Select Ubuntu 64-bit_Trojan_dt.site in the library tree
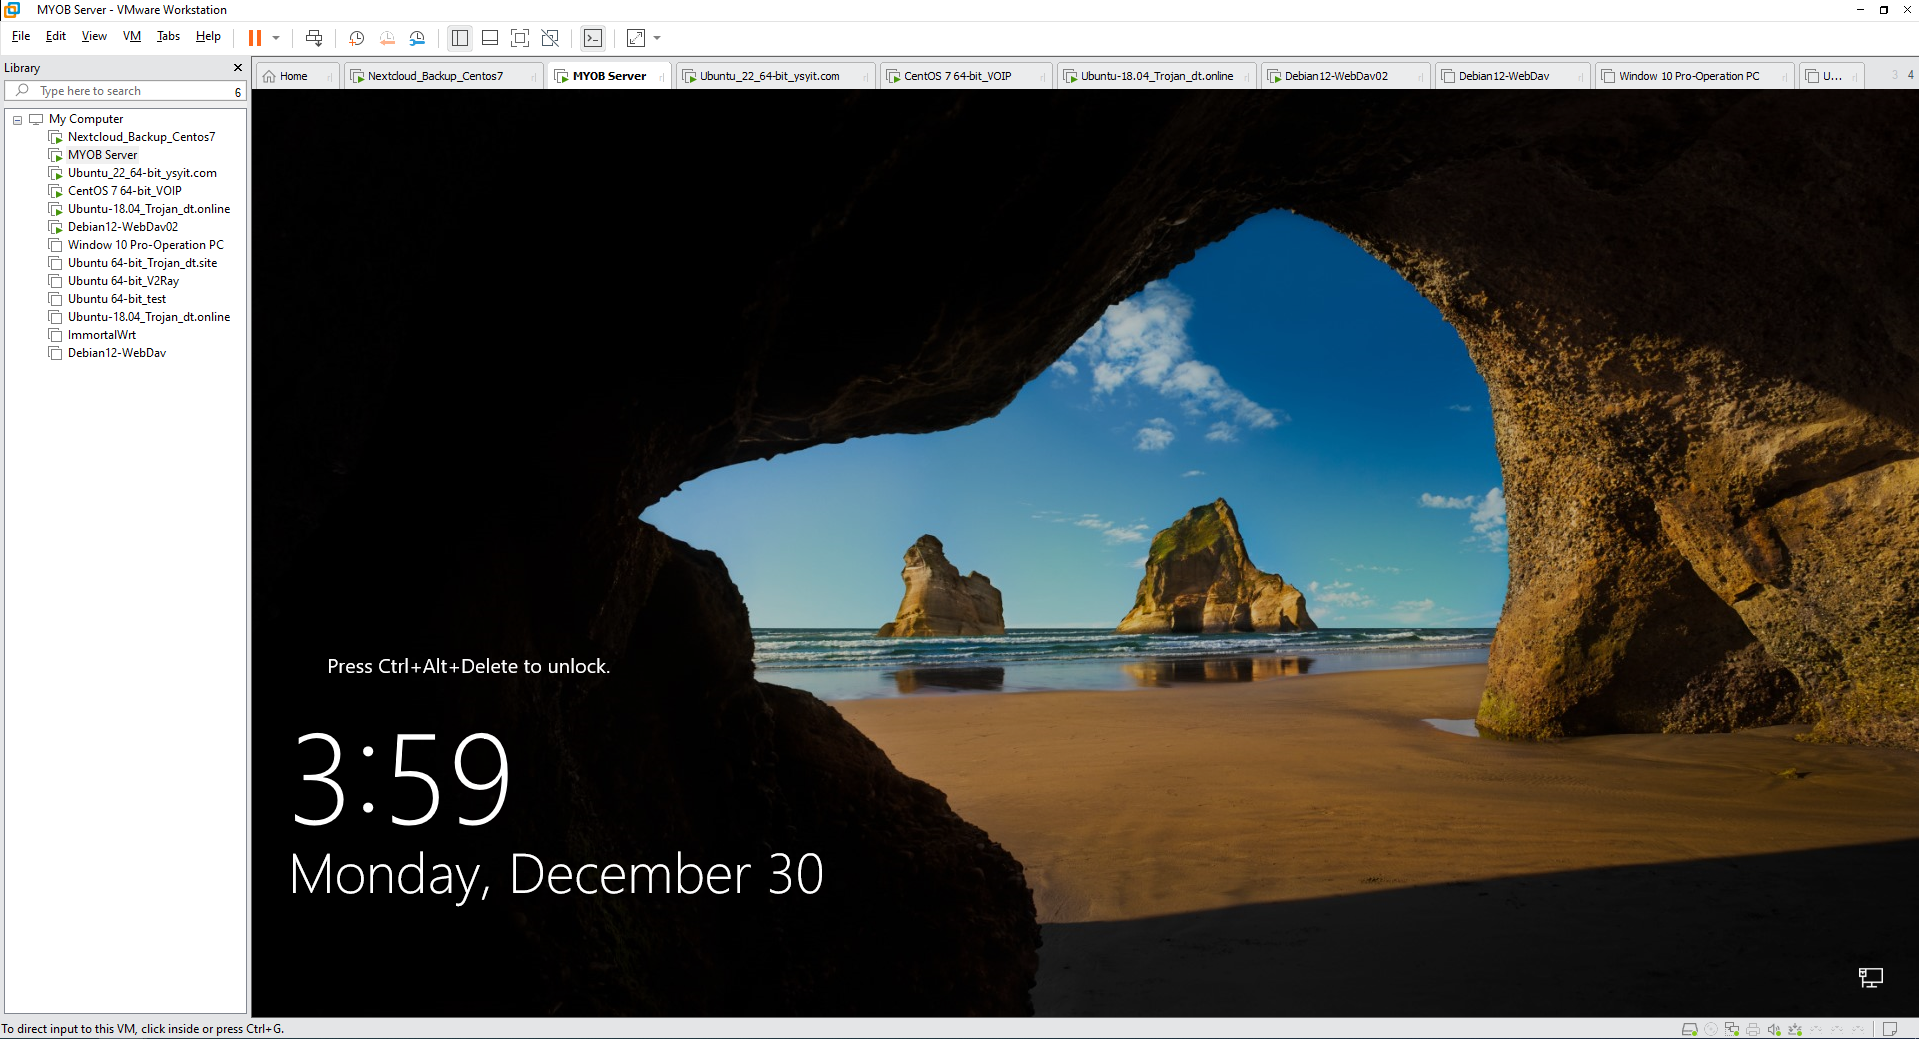The width and height of the screenshot is (1919, 1039). click(142, 263)
